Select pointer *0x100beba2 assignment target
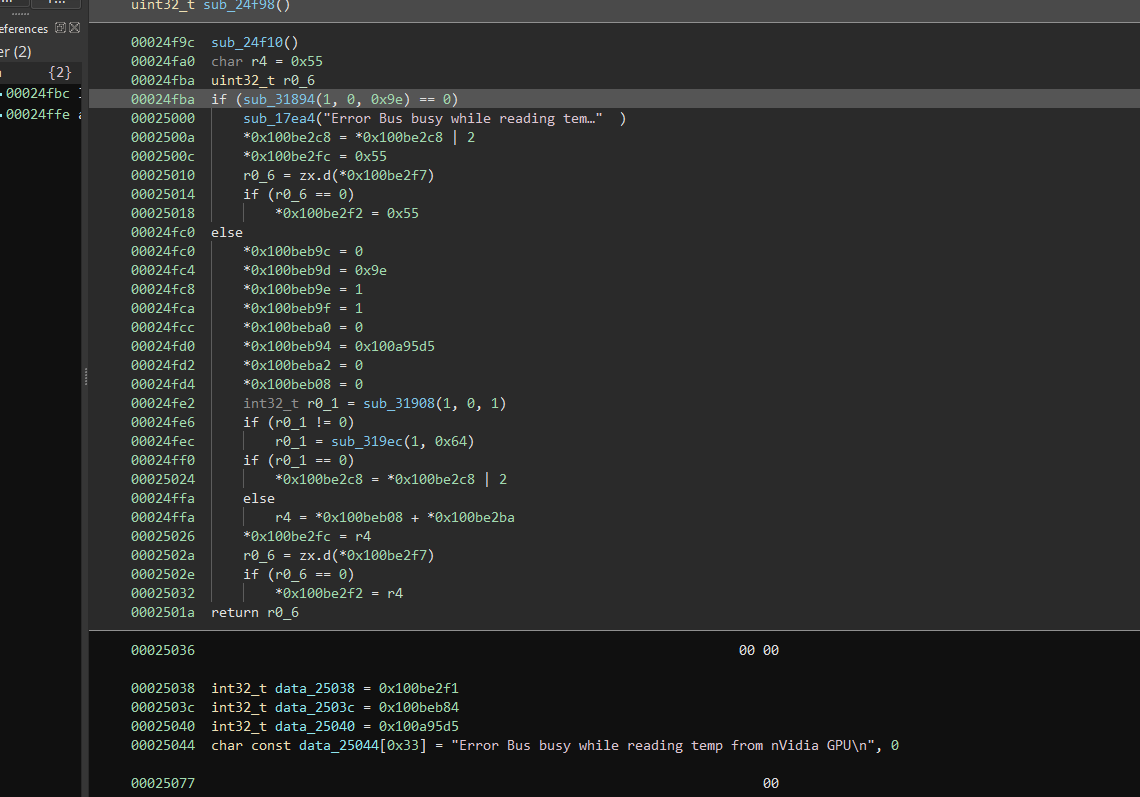The height and width of the screenshot is (797, 1140). (287, 365)
